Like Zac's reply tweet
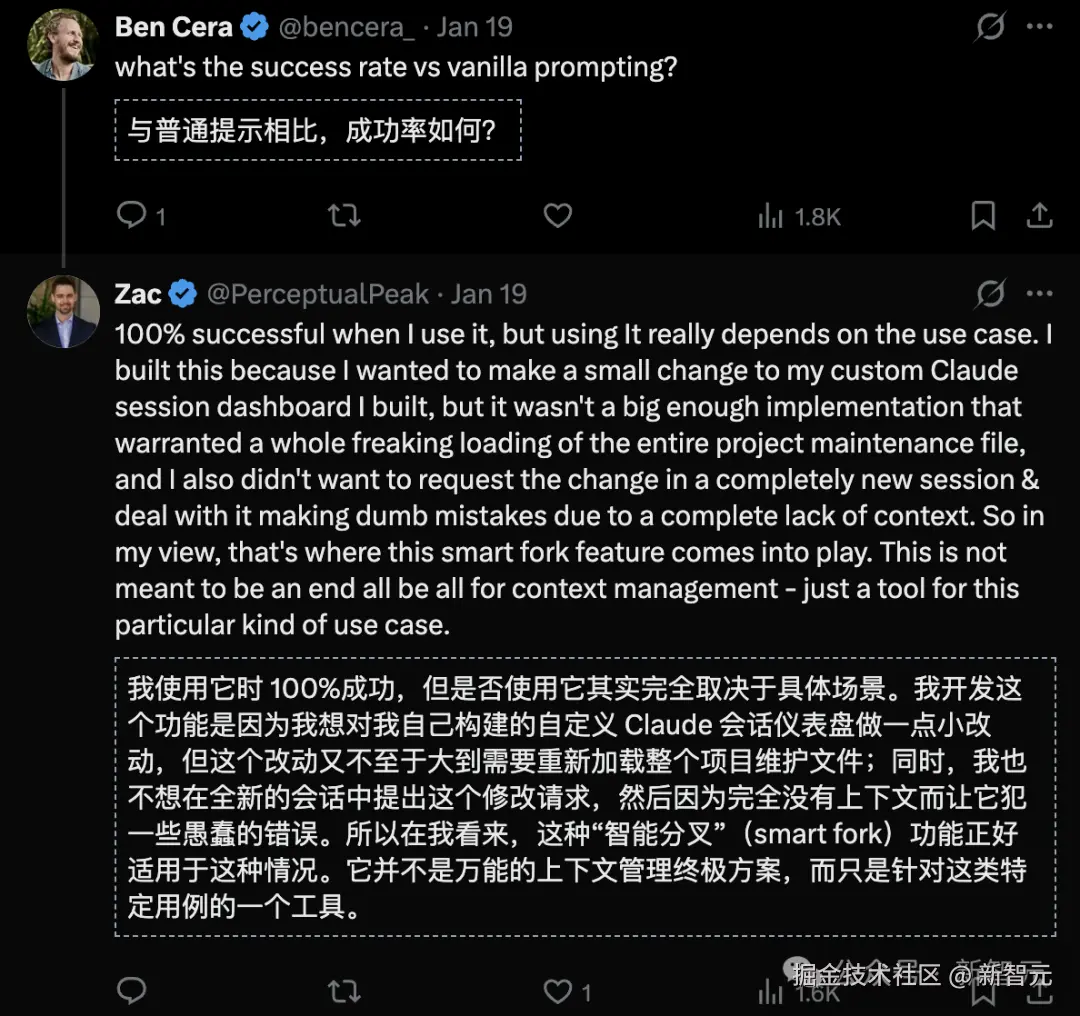1080x1016 pixels. tap(557, 990)
